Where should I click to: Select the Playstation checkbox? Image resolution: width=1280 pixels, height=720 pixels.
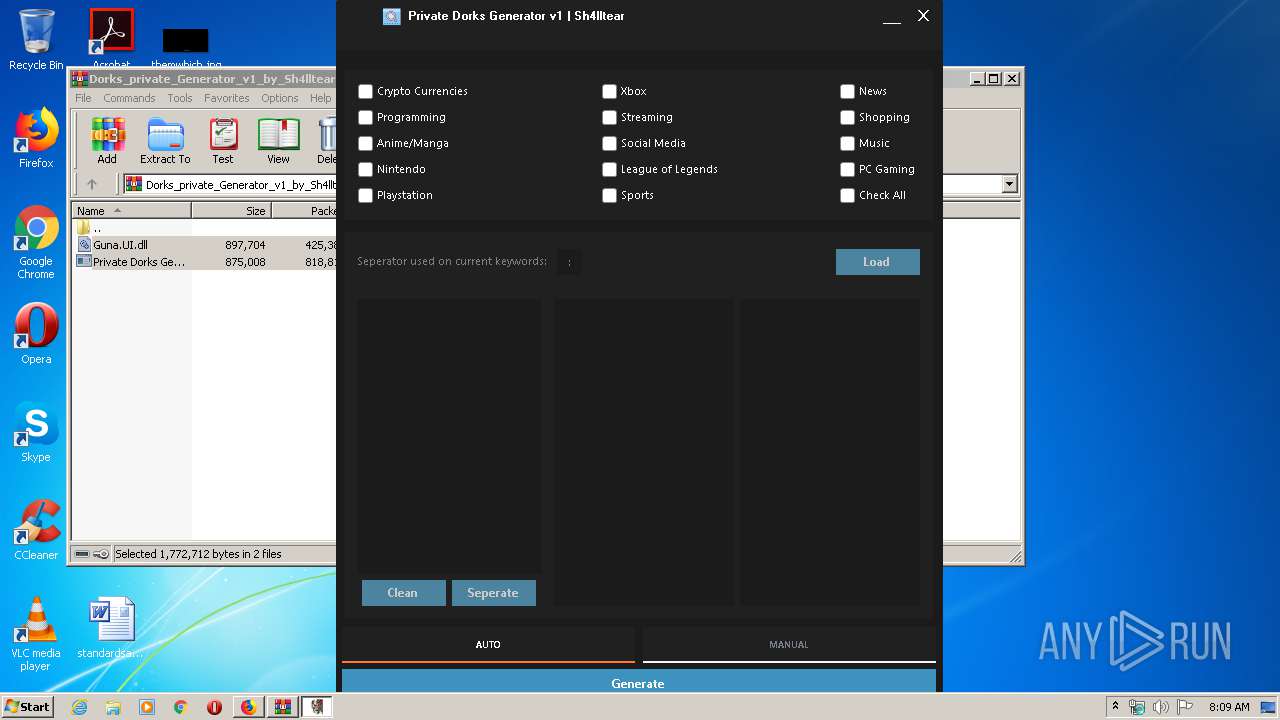point(366,195)
